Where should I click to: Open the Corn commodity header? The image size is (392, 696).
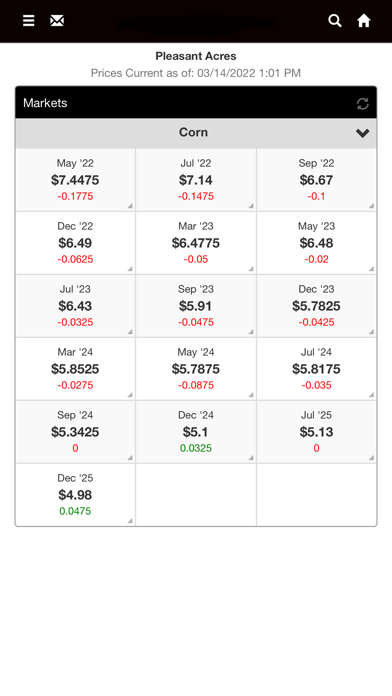(x=196, y=133)
